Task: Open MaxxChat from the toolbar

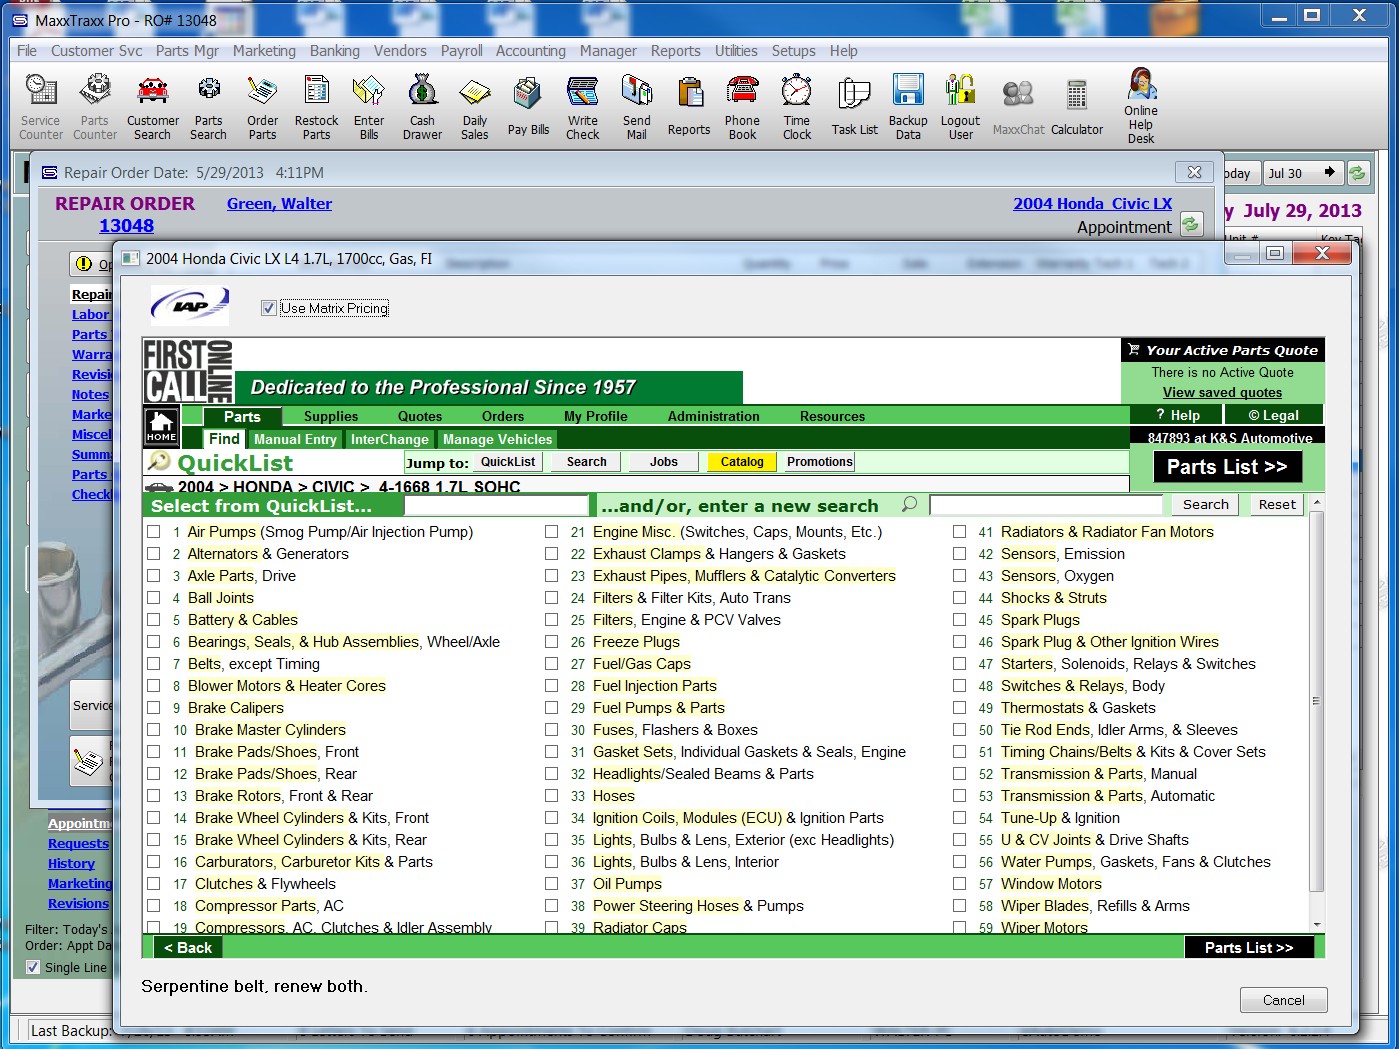Action: (x=1018, y=106)
